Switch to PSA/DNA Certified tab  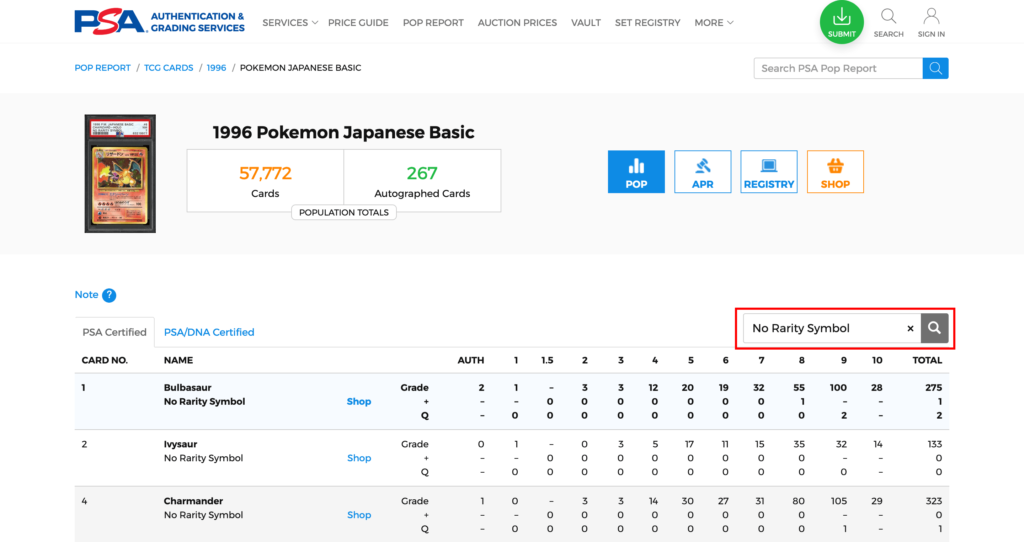[209, 332]
